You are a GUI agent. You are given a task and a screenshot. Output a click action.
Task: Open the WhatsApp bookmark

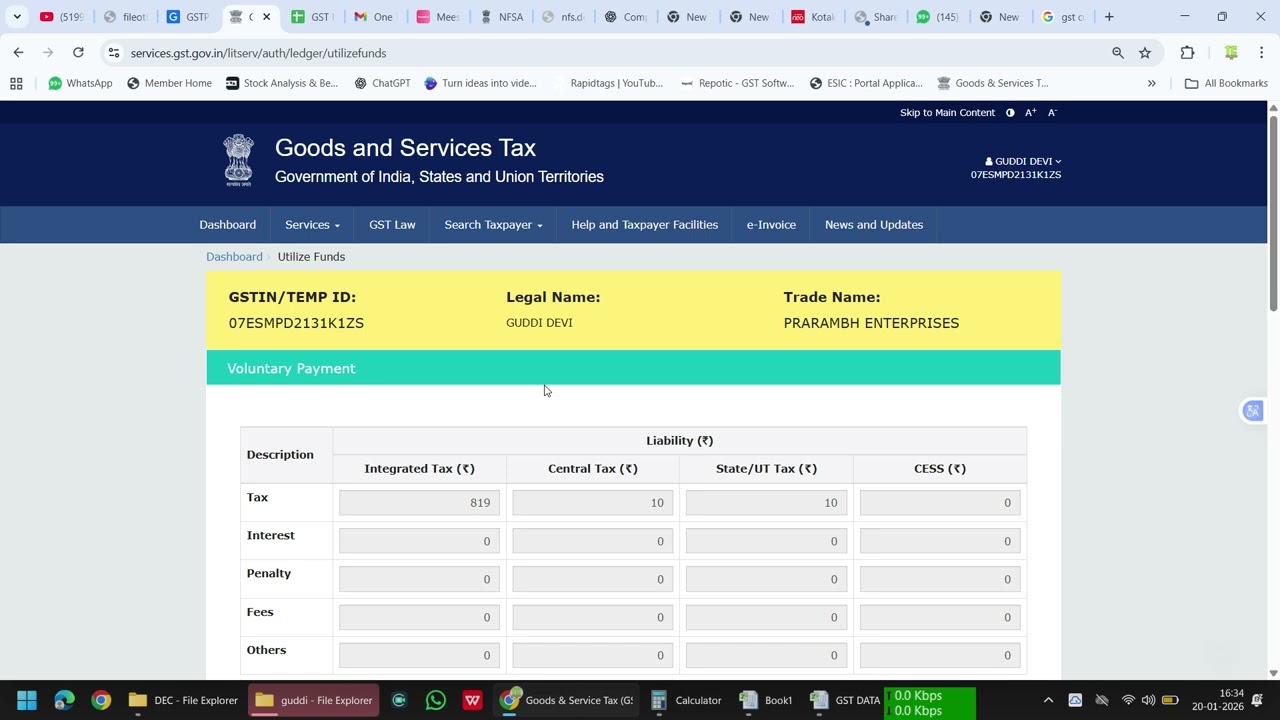pos(80,83)
